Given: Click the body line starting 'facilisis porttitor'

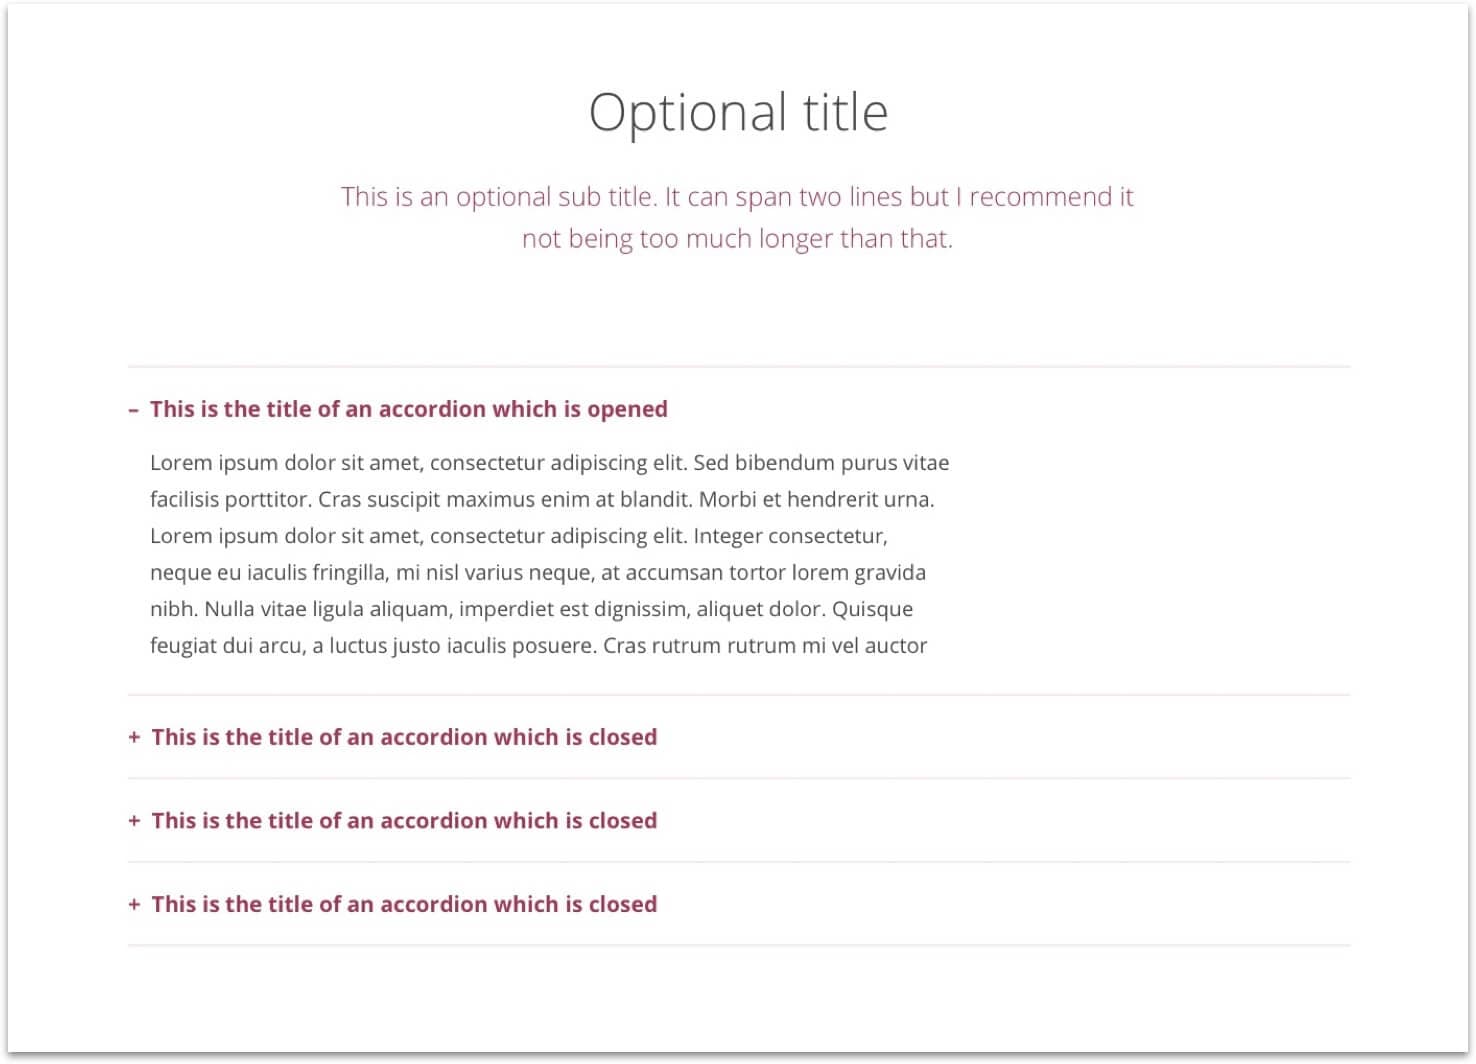Looking at the screenshot, I should 542,499.
